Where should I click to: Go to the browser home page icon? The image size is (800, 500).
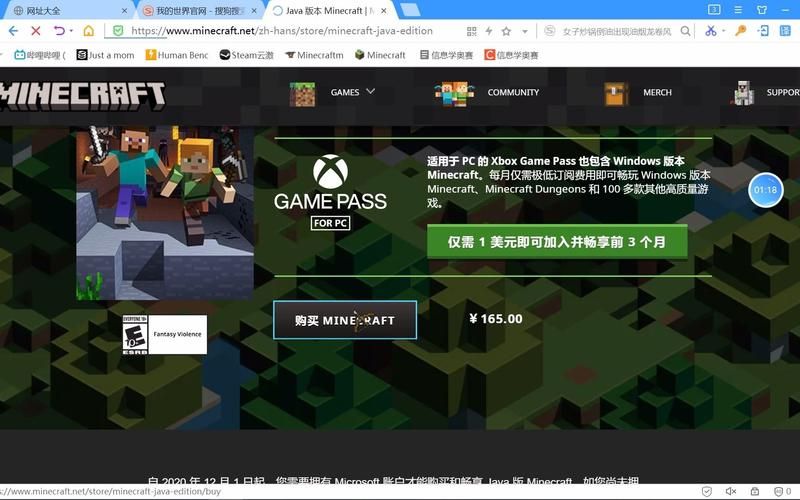click(x=89, y=31)
